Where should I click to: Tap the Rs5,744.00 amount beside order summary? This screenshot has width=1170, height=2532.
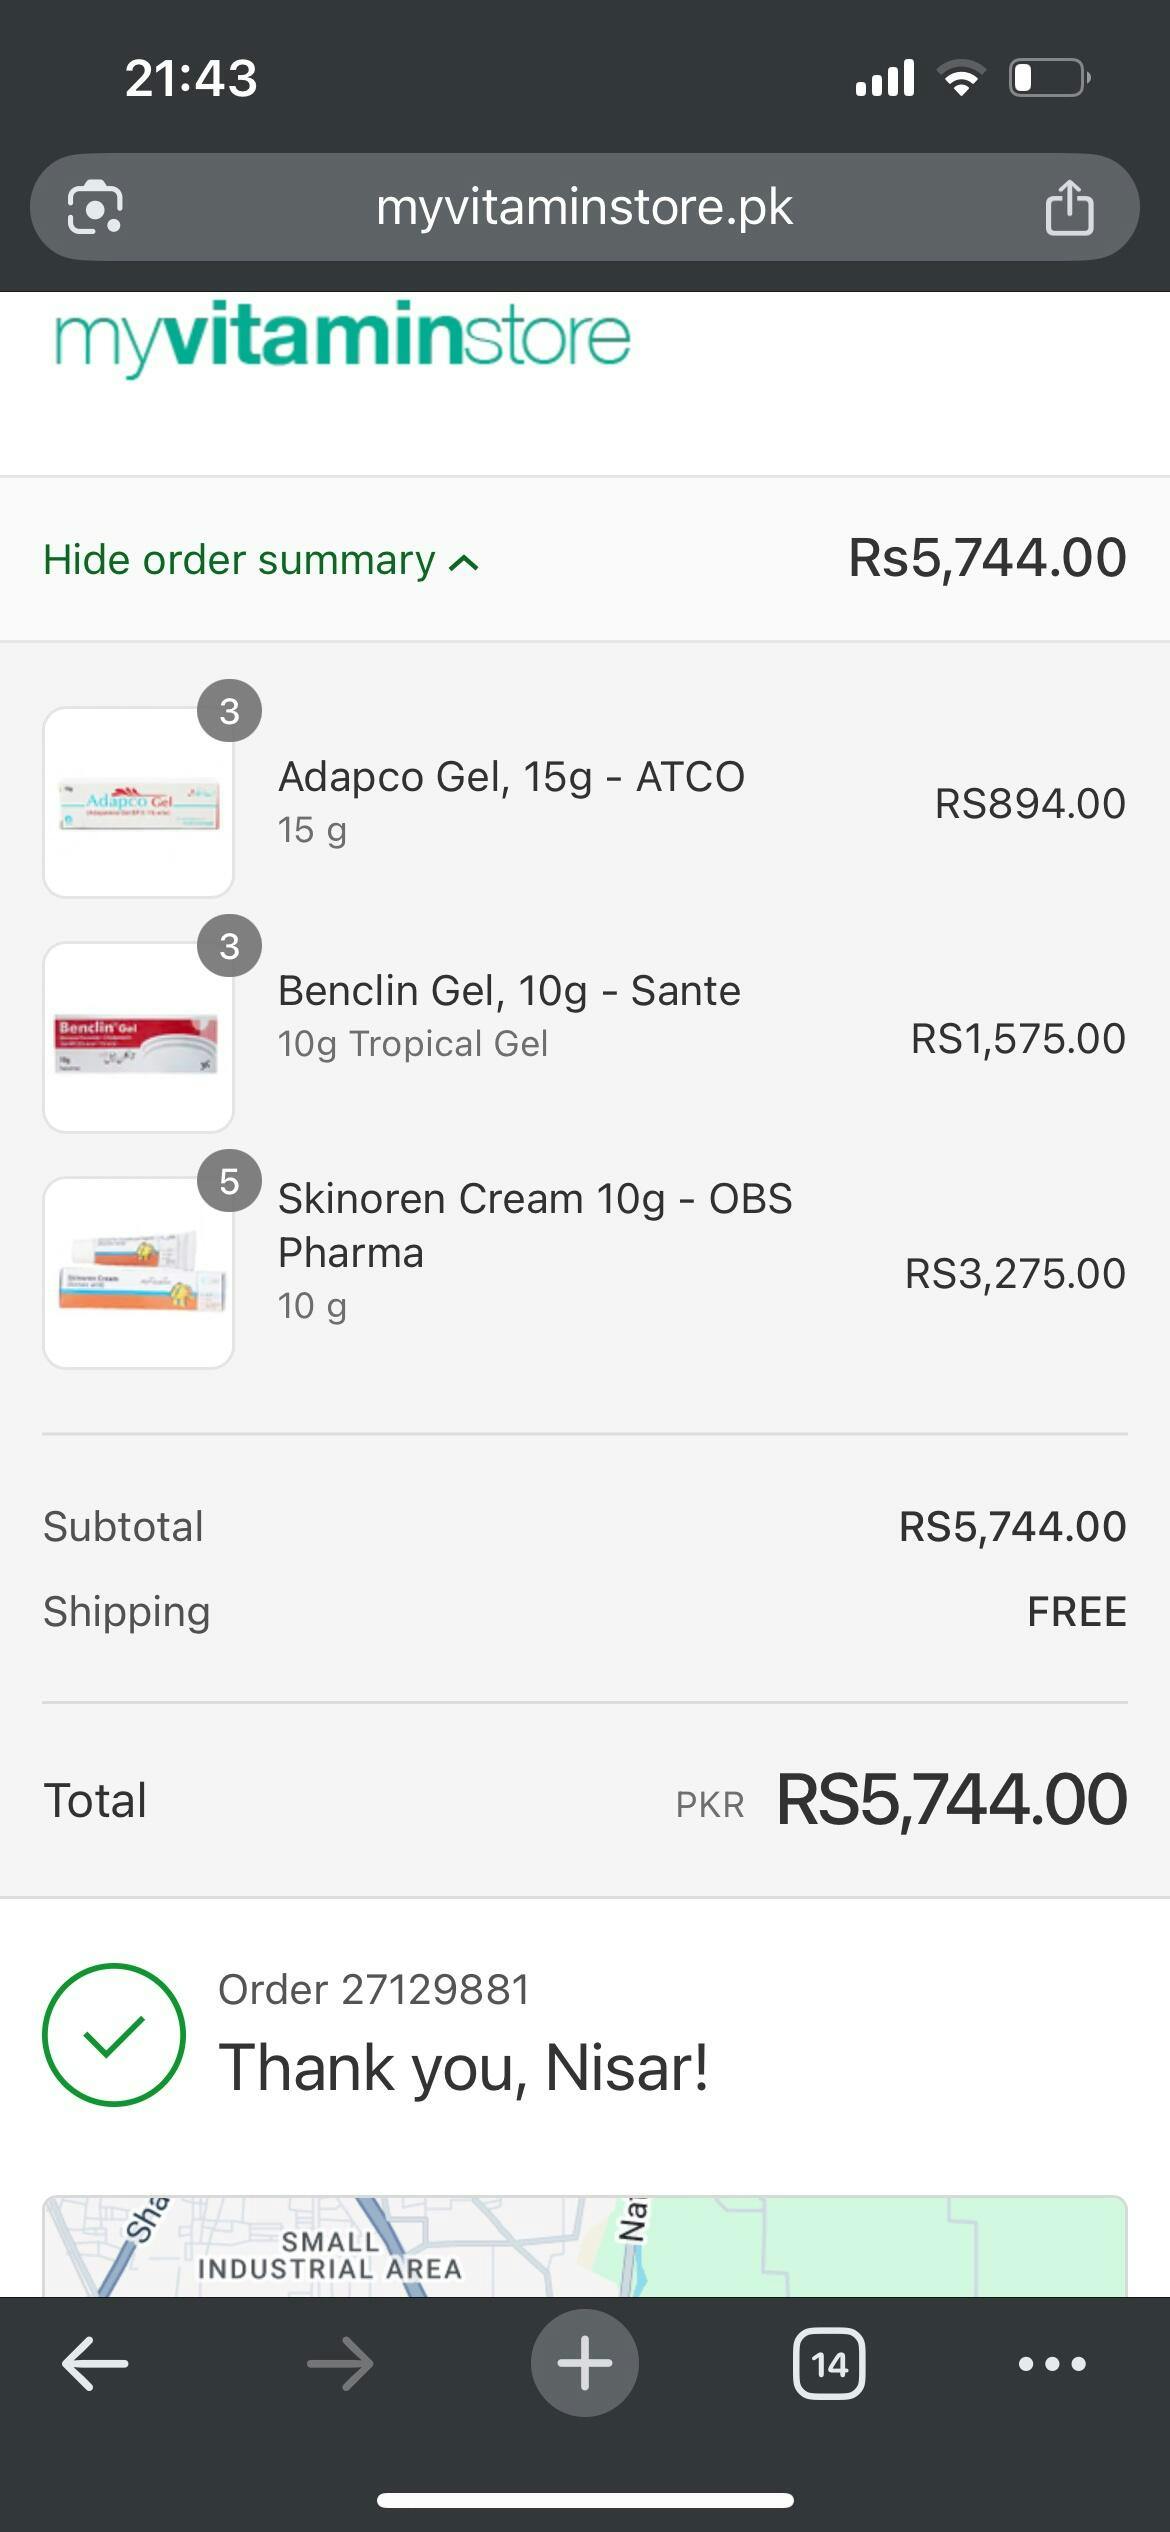987,558
